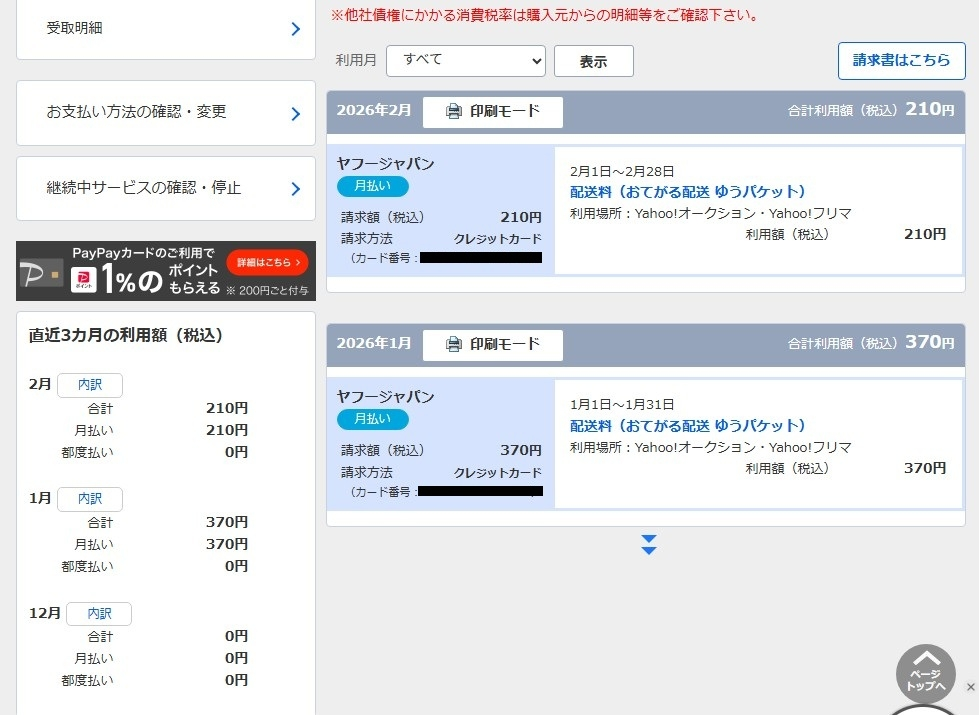Open January 配送料(おてがる配送 ゆうパケット) link
This screenshot has height=715, width=979.
point(687,426)
